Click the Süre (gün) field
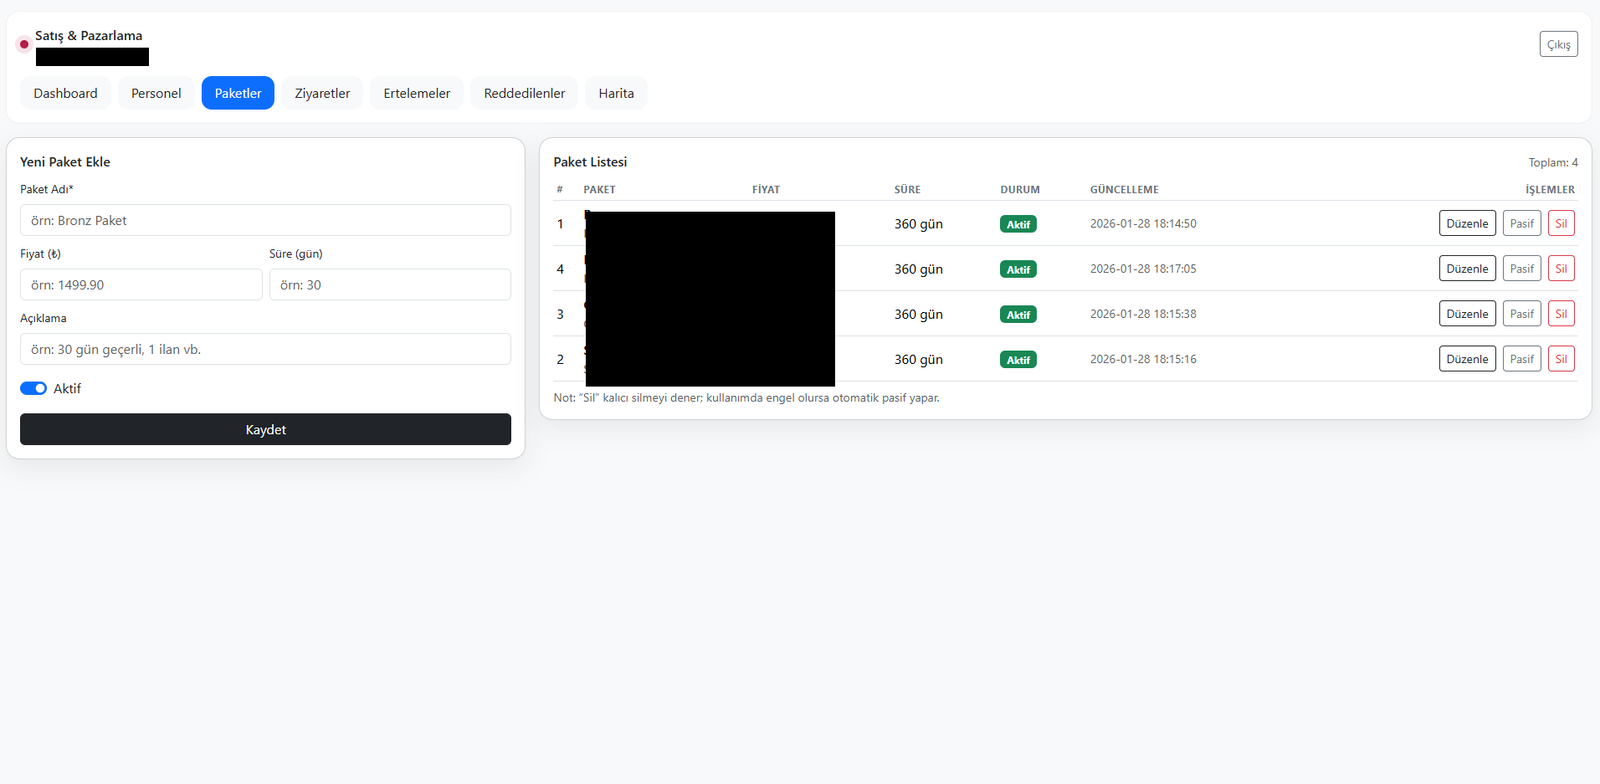The image size is (1600, 784). click(390, 285)
